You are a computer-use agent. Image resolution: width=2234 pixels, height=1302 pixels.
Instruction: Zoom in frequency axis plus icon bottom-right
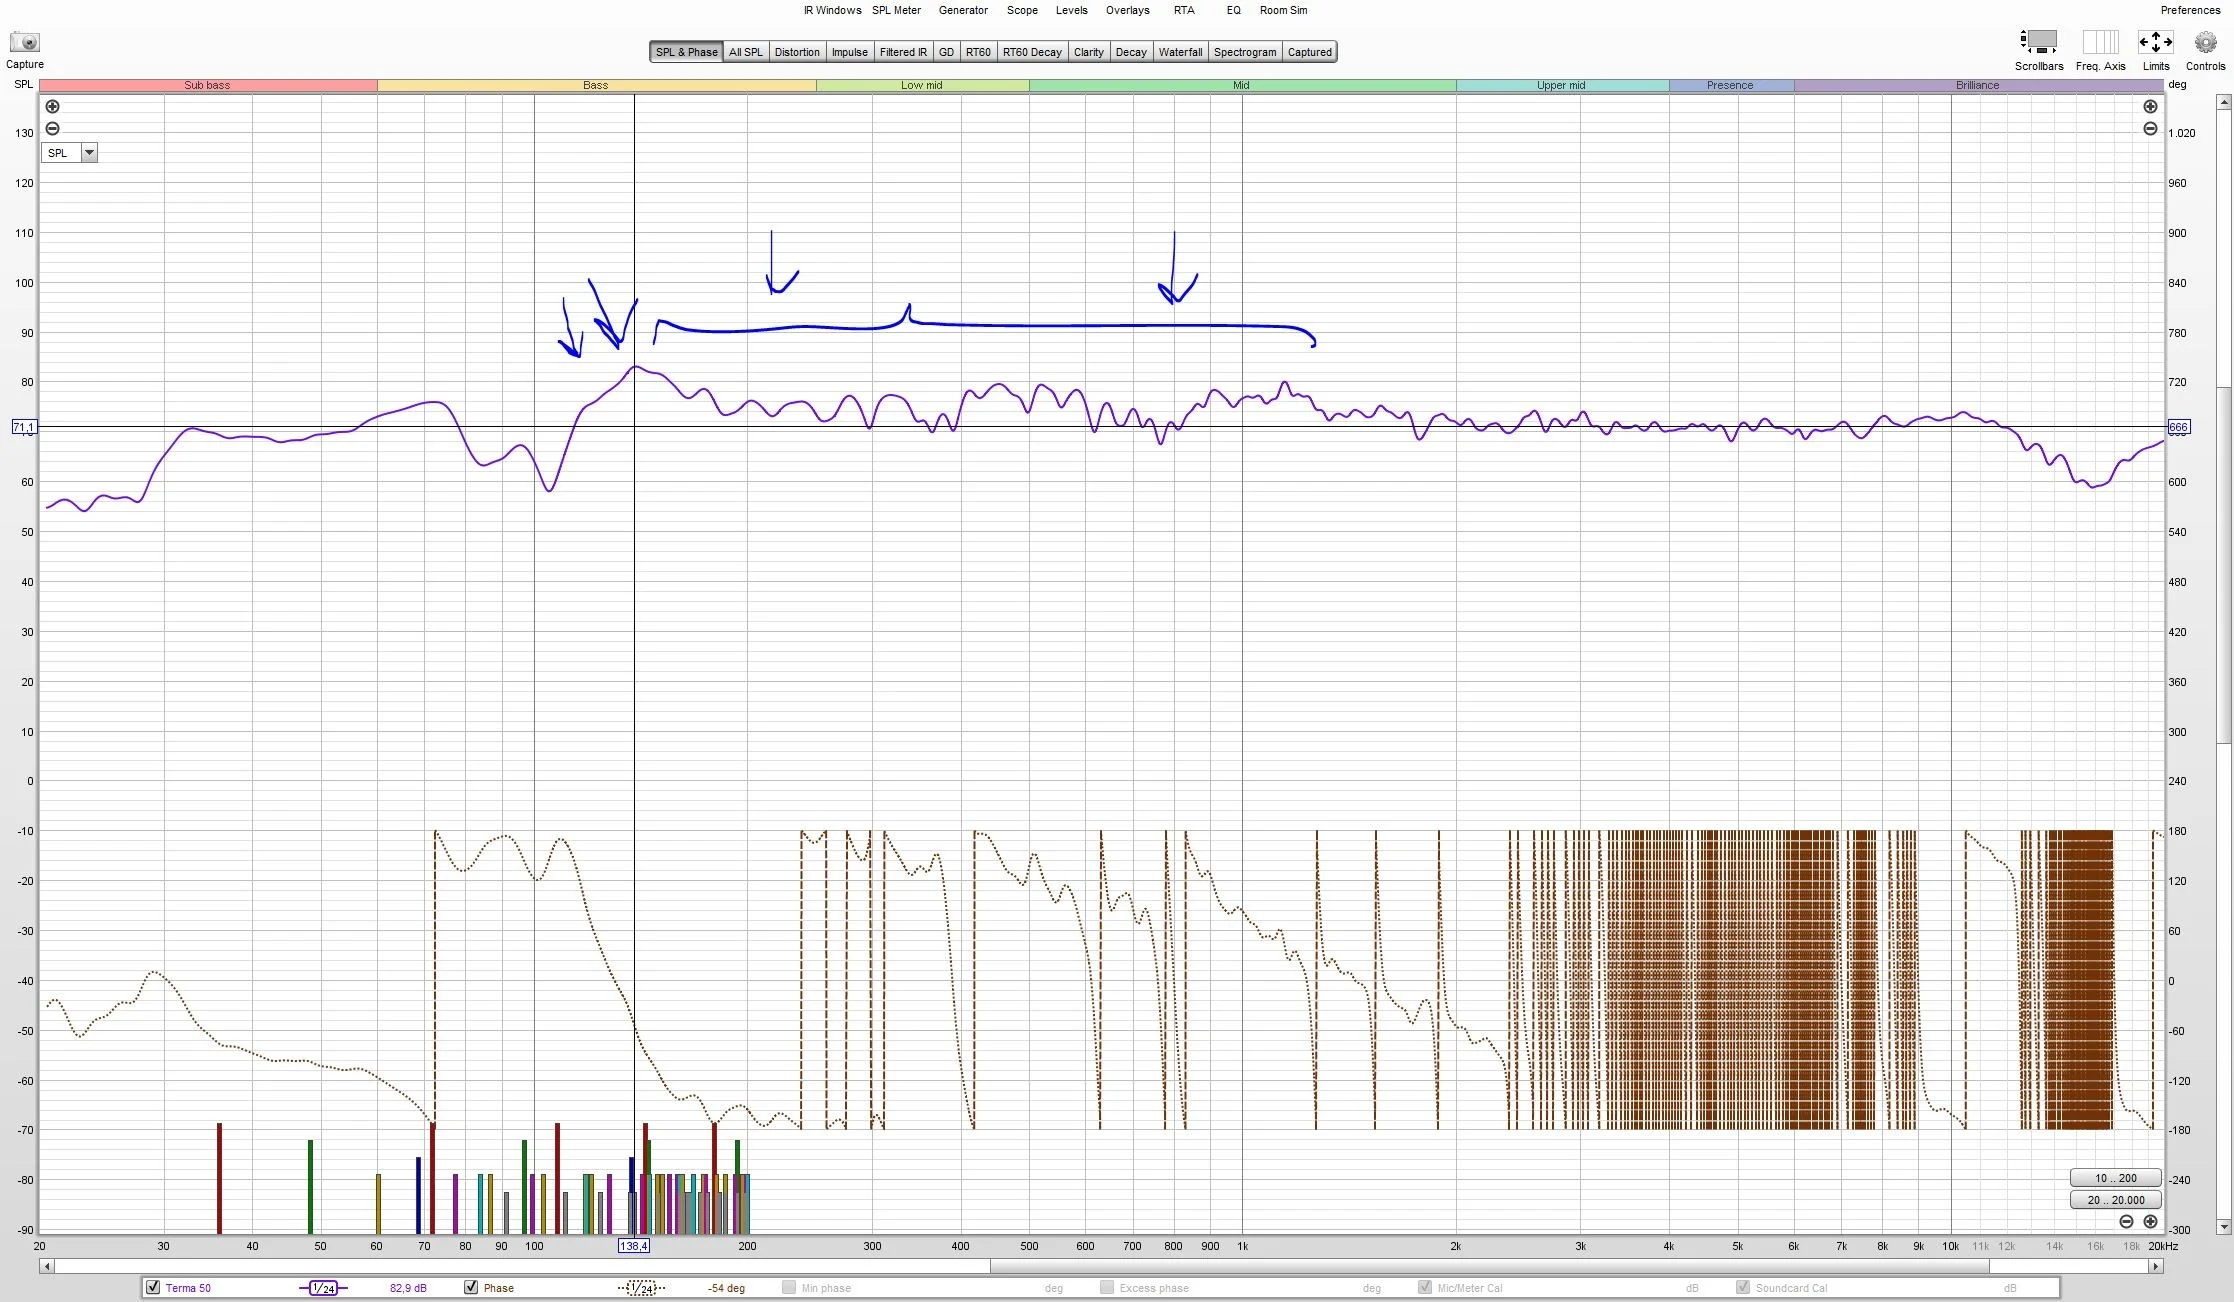[2150, 1222]
